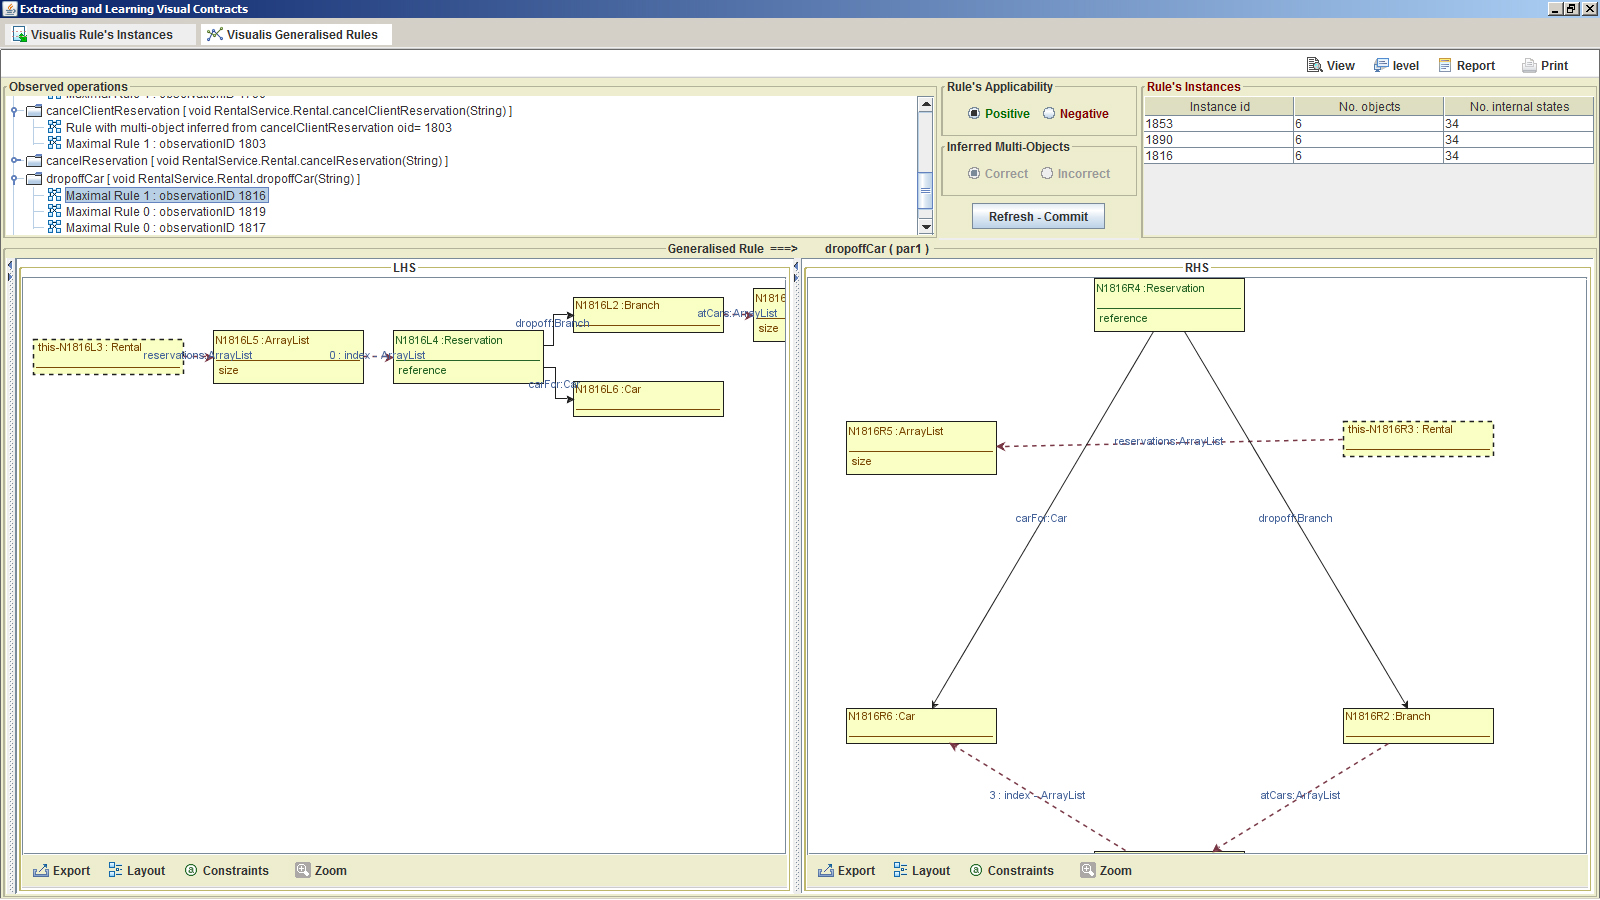This screenshot has height=900, width=1600.
Task: Select RHS node N1816R6 Car
Action: pos(921,726)
